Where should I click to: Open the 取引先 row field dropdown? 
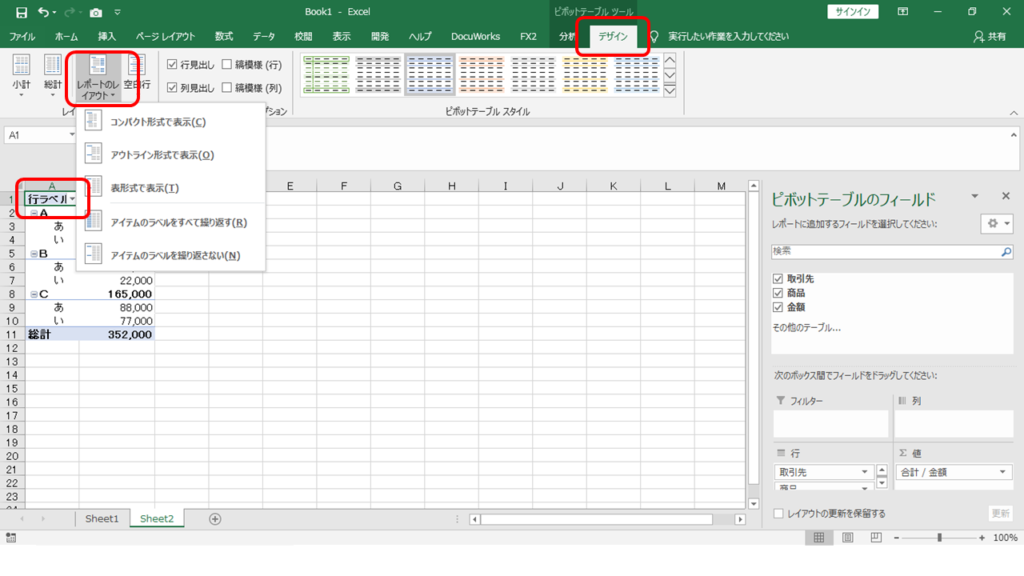tap(865, 472)
